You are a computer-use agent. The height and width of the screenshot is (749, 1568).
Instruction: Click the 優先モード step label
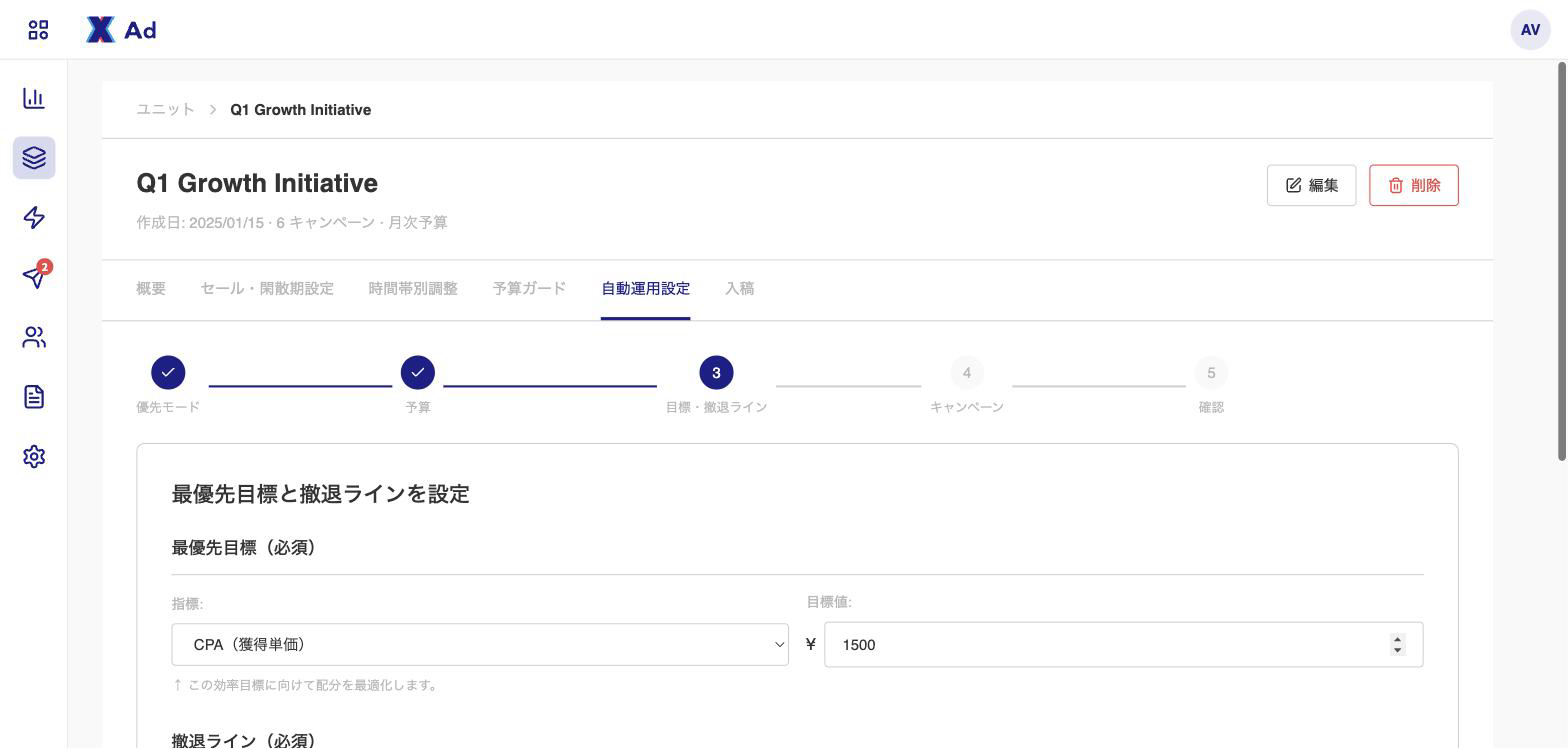[x=168, y=407]
